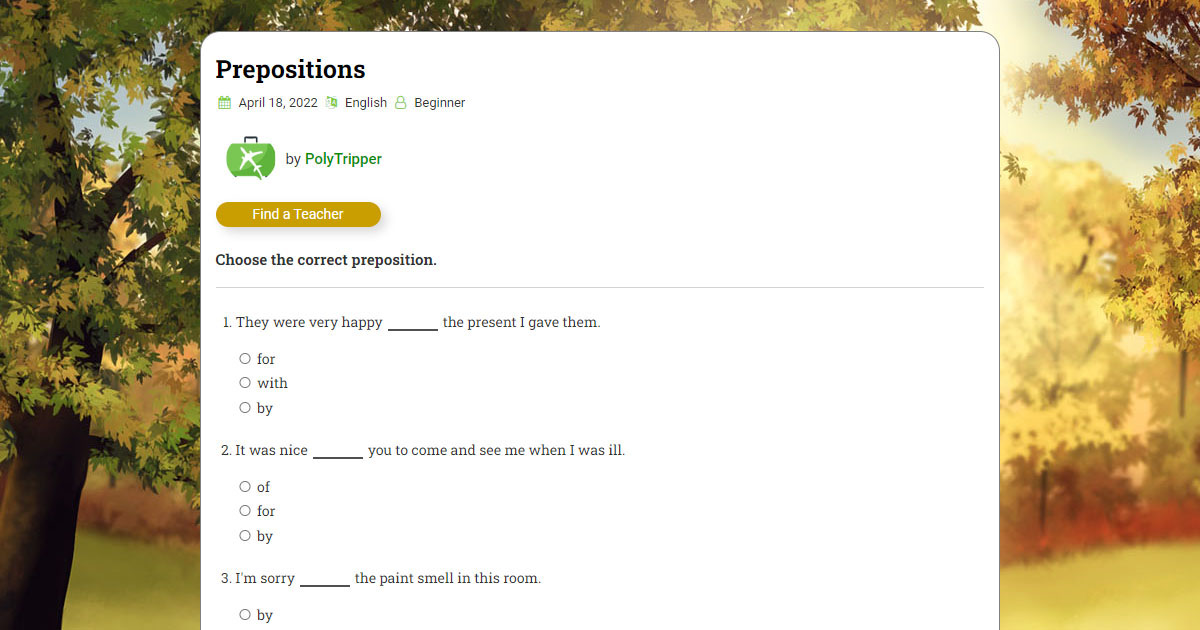Click the PolyTripper suitcase logo
The width and height of the screenshot is (1200, 630).
point(250,158)
